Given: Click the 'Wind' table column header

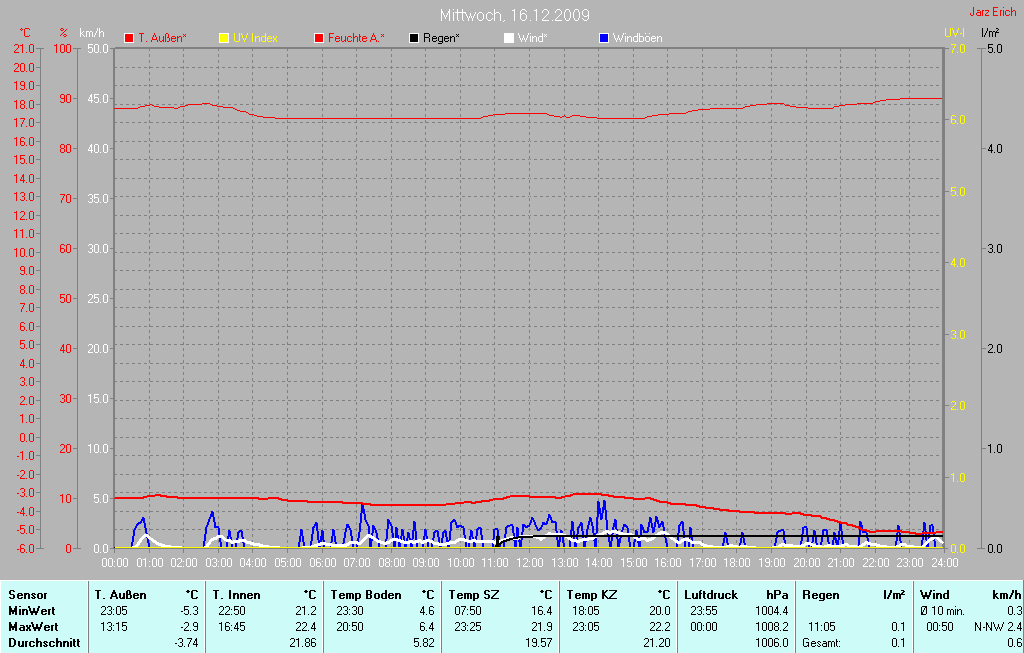Looking at the screenshot, I should [x=935, y=595].
